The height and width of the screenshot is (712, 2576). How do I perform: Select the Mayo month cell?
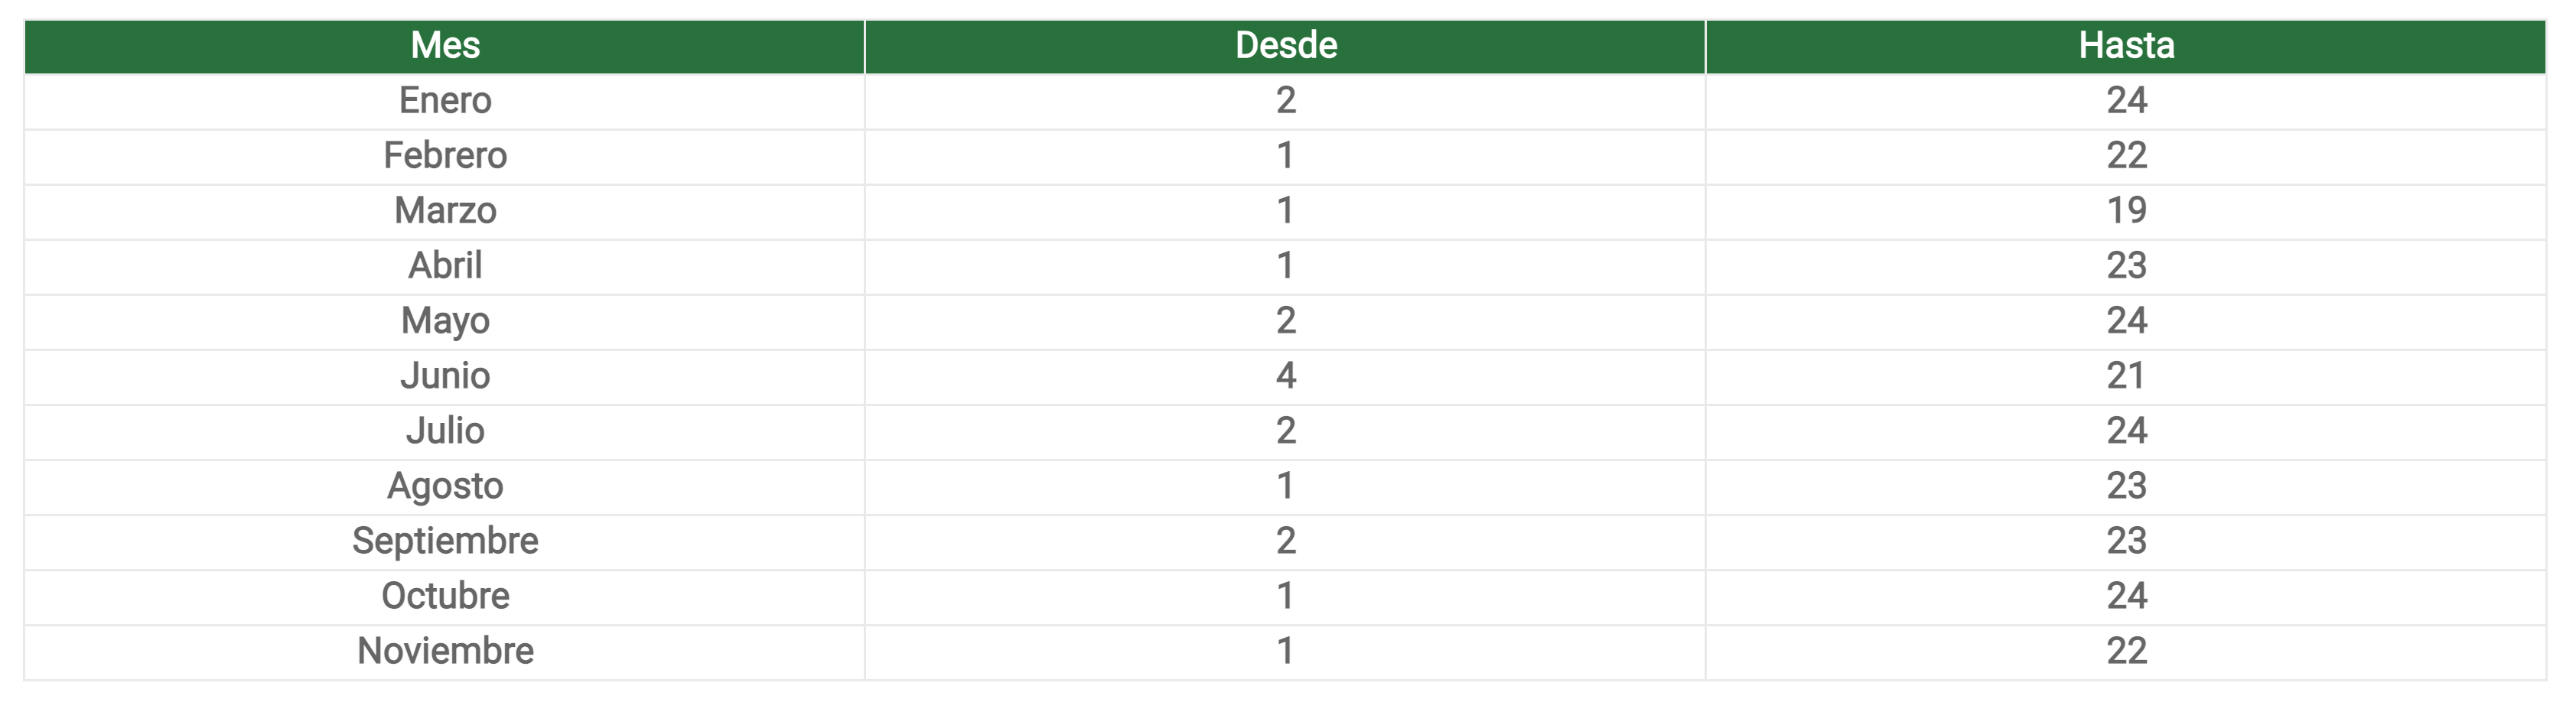(x=445, y=321)
